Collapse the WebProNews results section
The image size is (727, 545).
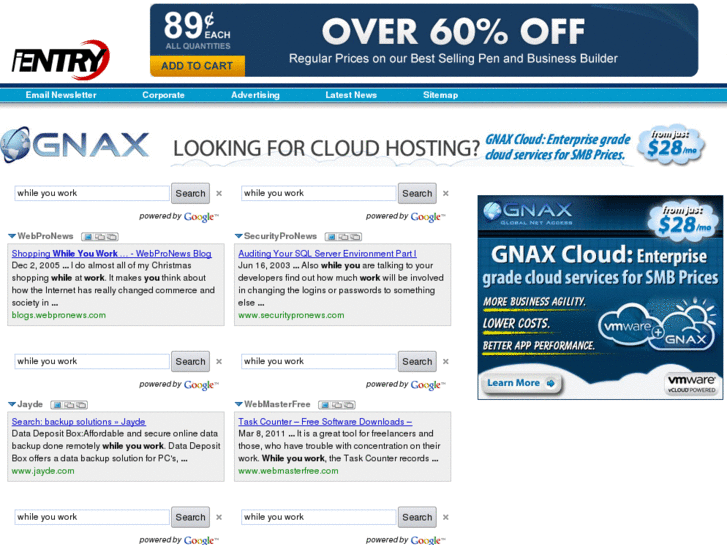[x=12, y=236]
